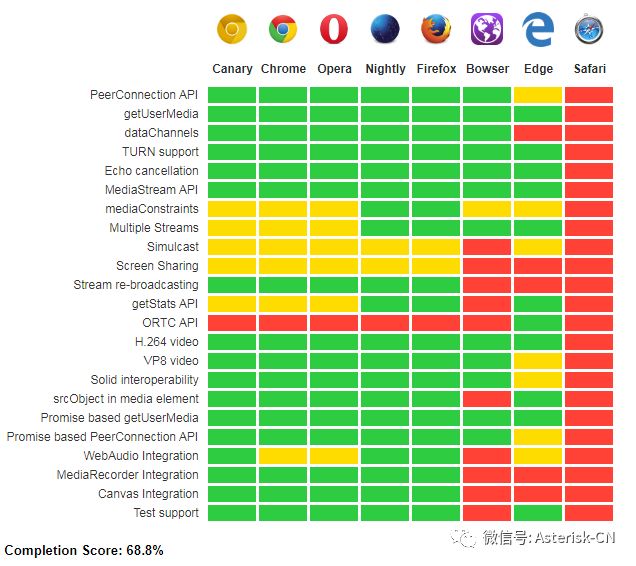Click the PeerConnection API row label
The image size is (636, 566).
click(144, 95)
